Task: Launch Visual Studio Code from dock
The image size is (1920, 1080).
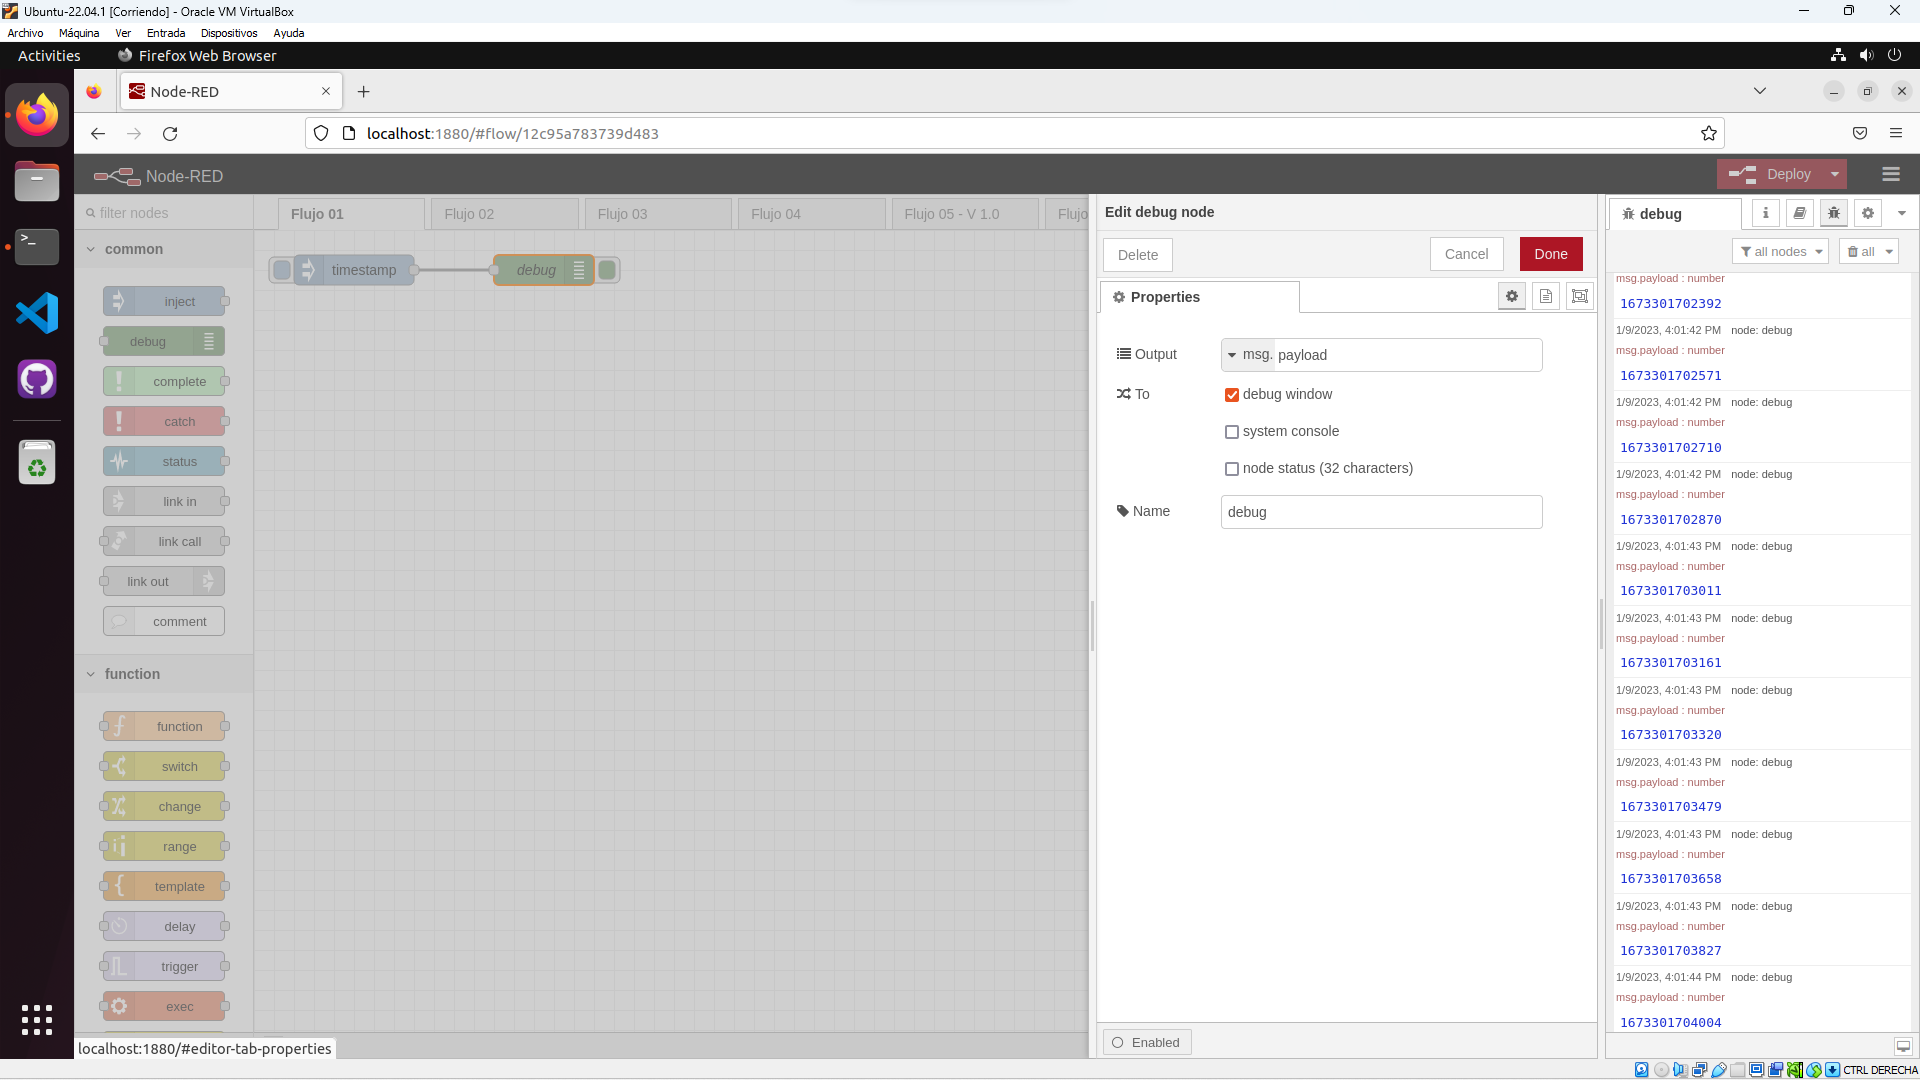Action: (x=37, y=313)
